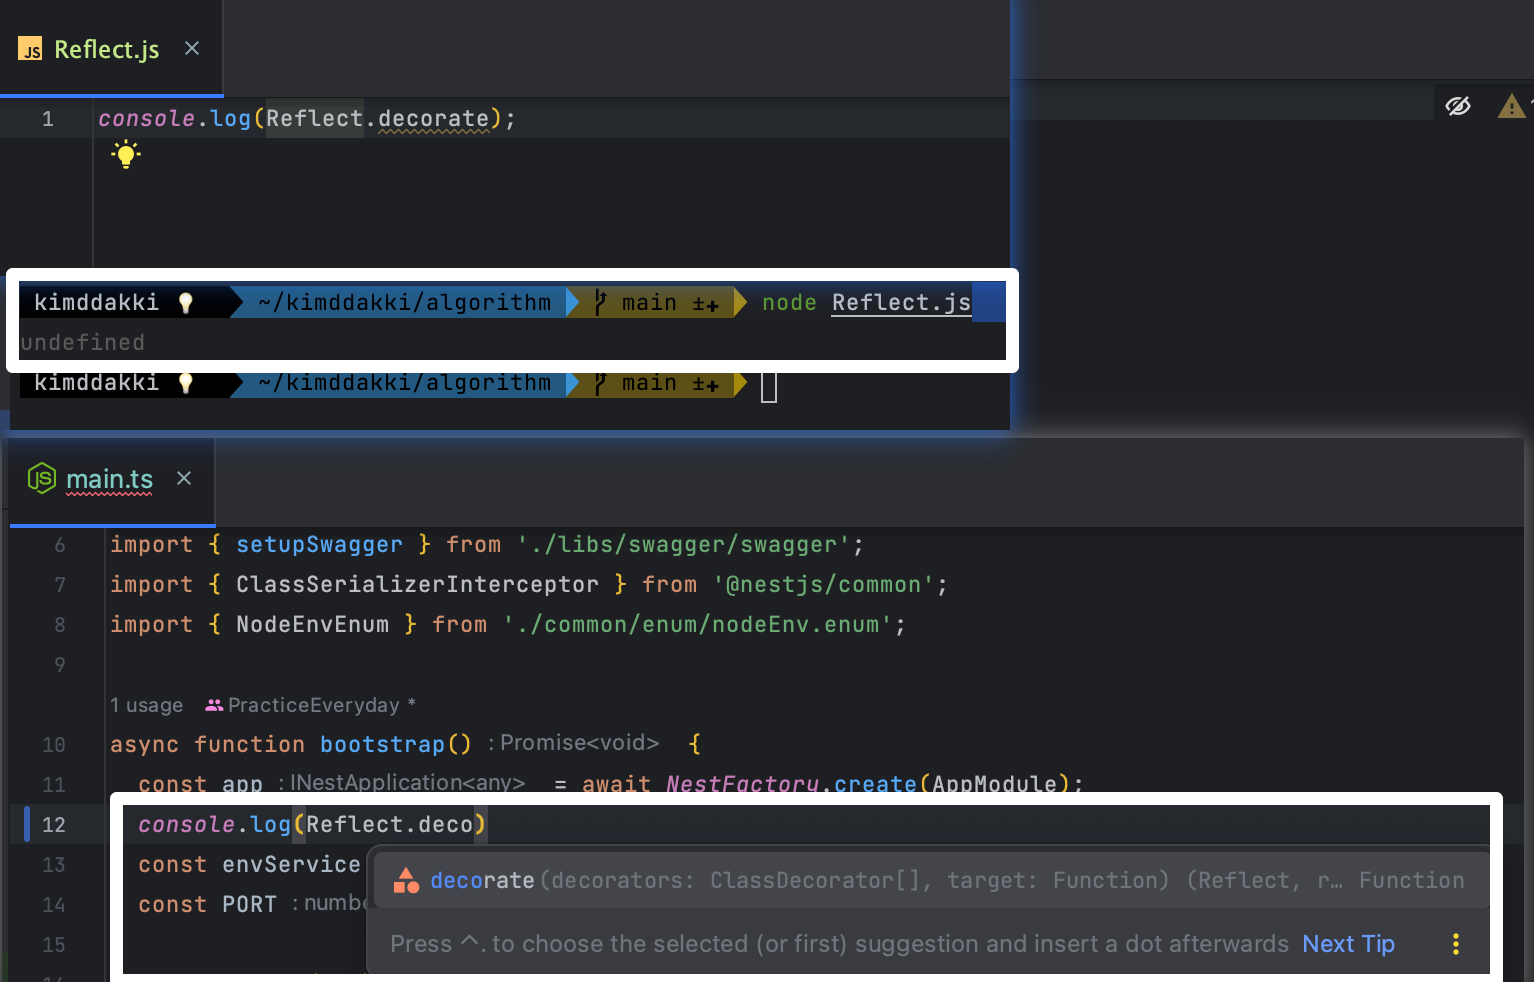1534x982 pixels.
Task: Click line number 12 in main.ts gutter
Action: click(x=54, y=825)
